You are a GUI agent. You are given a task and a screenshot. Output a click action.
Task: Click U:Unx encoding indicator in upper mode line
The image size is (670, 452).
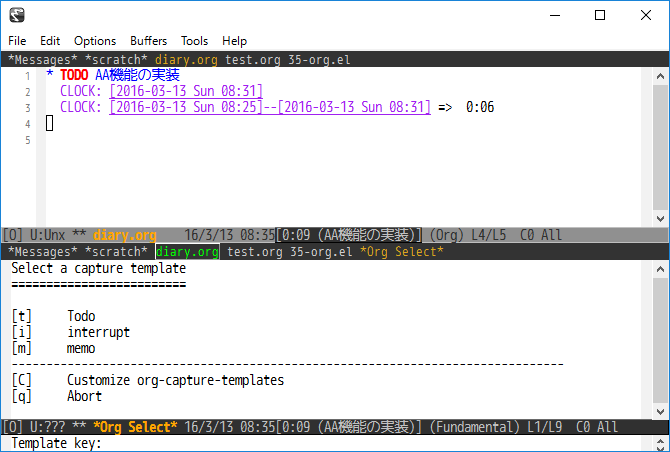pyautogui.click(x=47, y=235)
